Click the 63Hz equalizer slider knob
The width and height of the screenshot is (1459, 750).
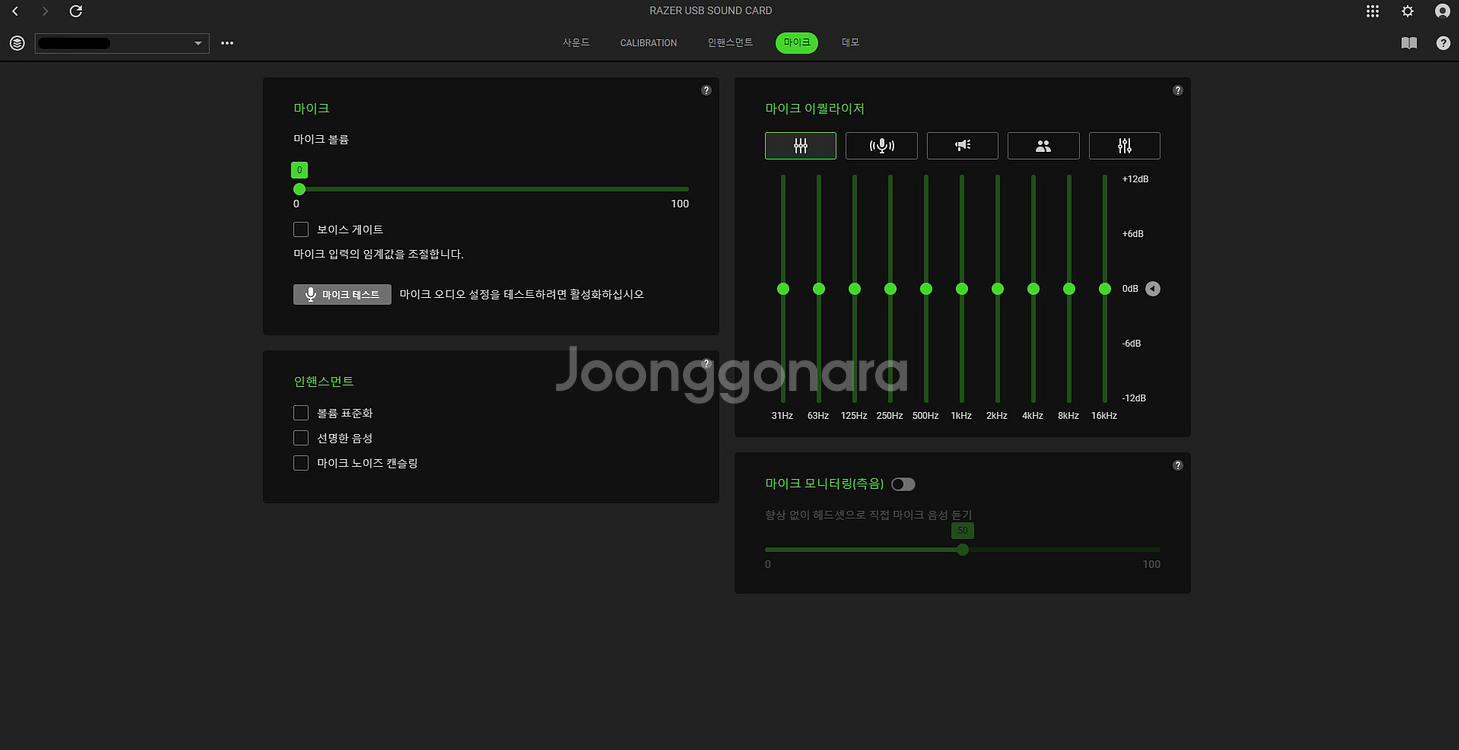pyautogui.click(x=819, y=289)
